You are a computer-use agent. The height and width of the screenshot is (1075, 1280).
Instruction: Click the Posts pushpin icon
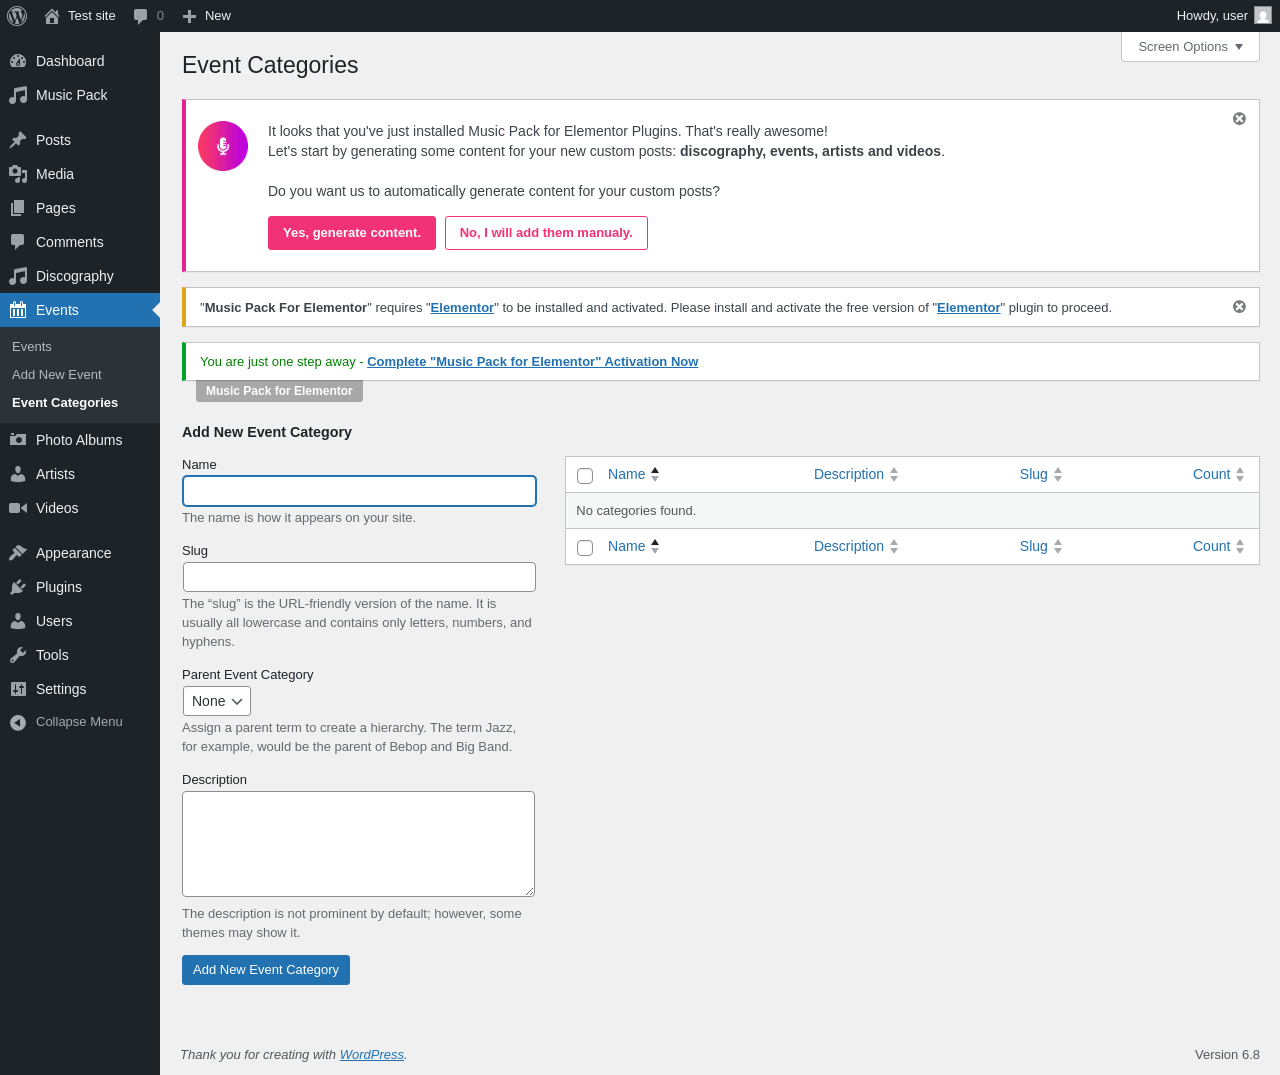tap(18, 140)
